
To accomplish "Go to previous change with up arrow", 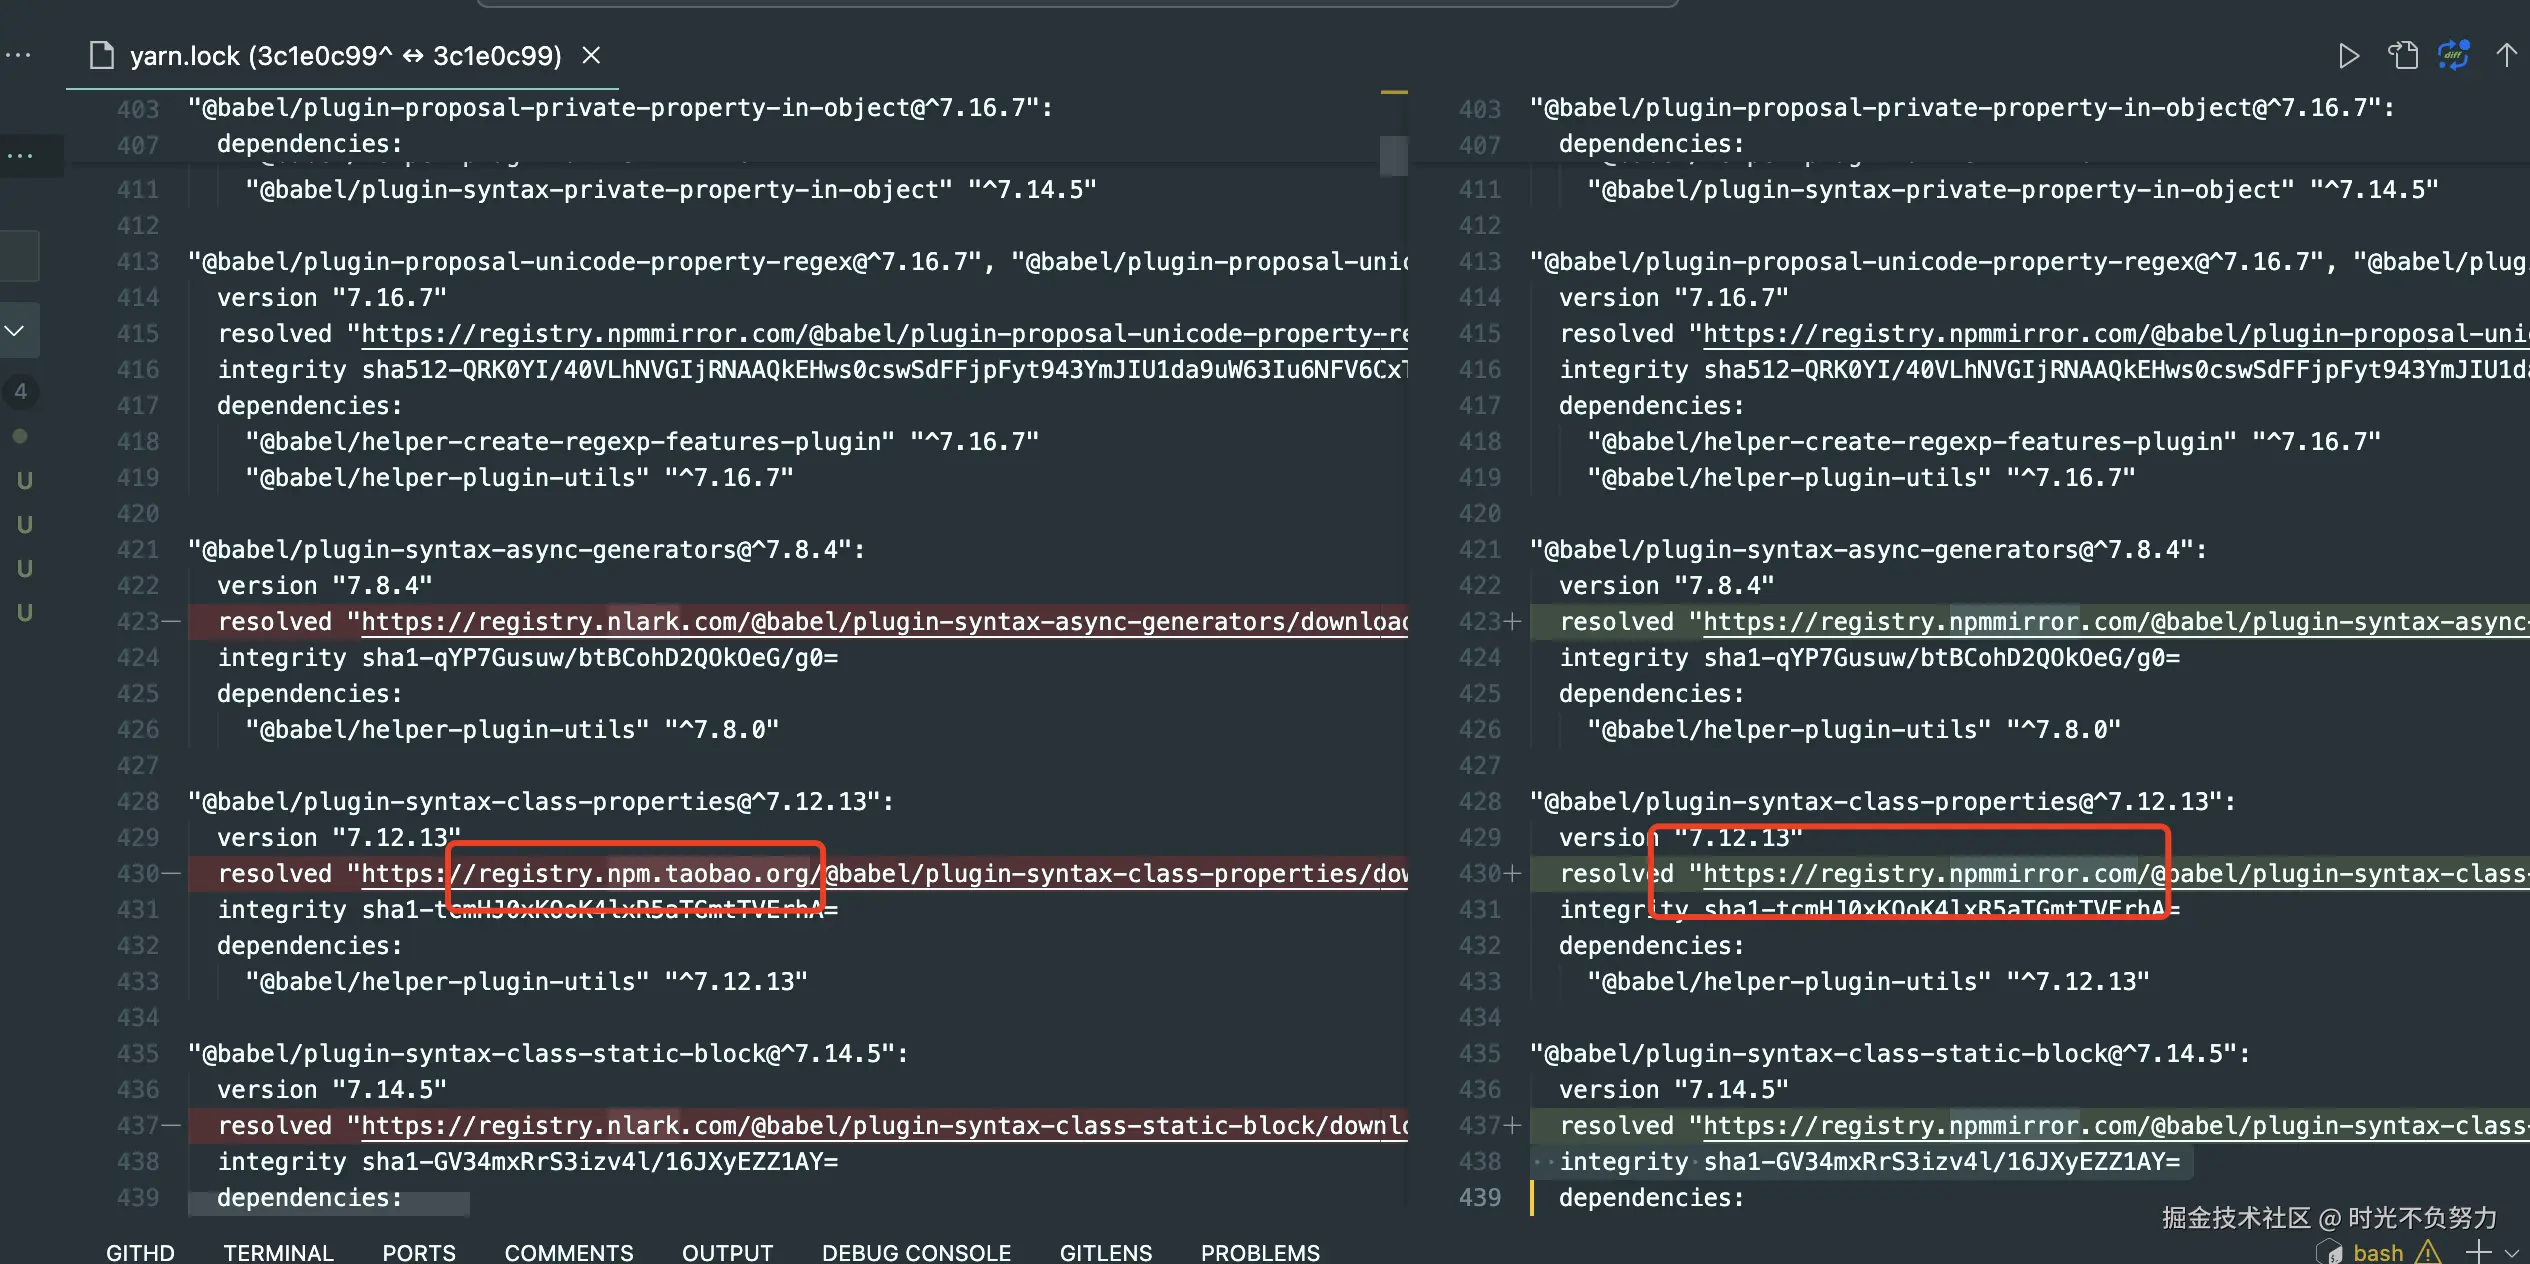I will coord(2506,55).
